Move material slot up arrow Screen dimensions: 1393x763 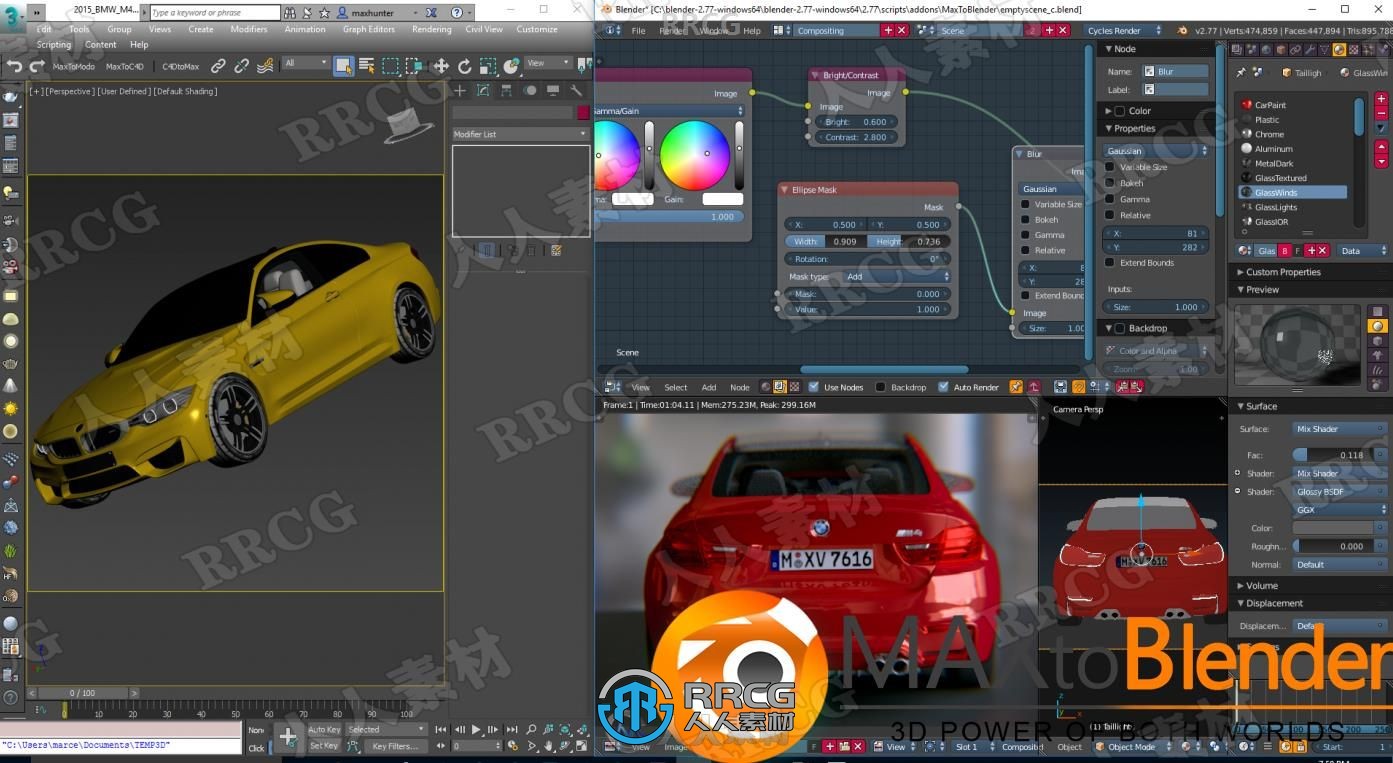1381,146
